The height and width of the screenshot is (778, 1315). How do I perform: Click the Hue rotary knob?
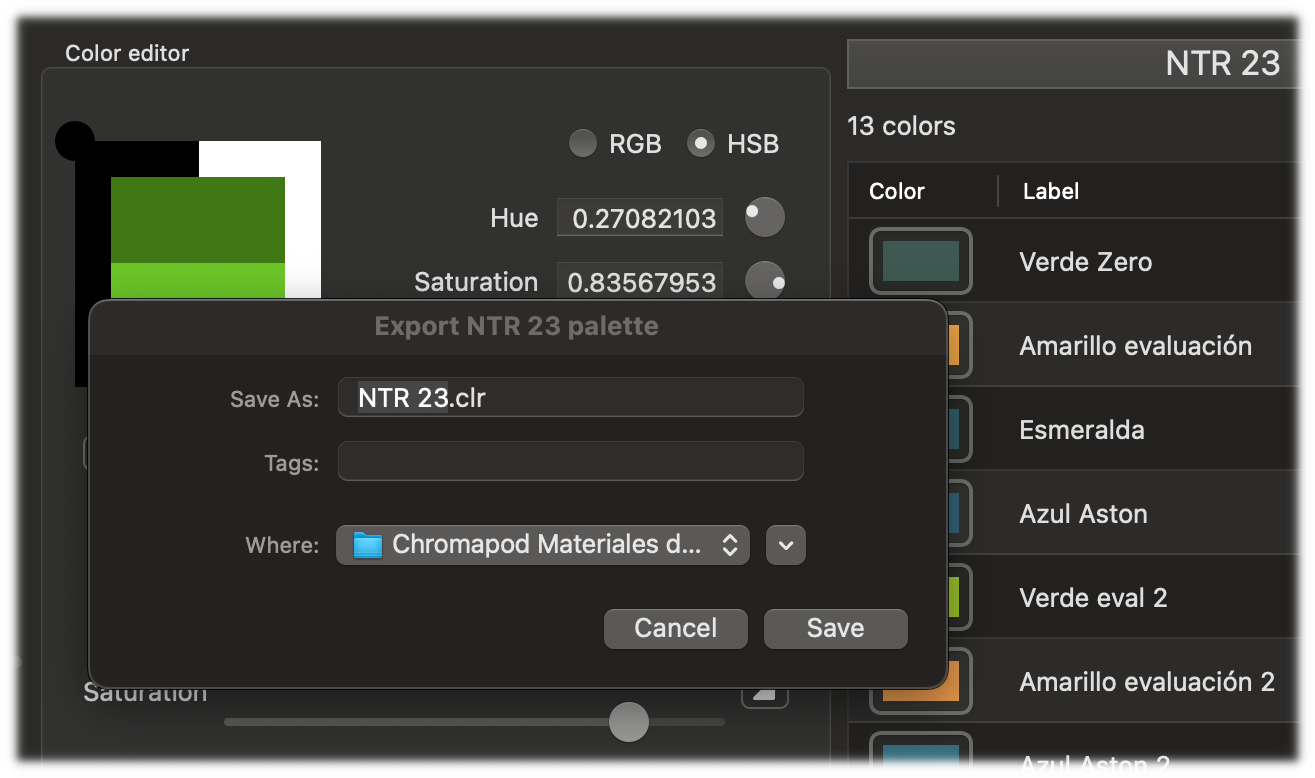pos(765,217)
